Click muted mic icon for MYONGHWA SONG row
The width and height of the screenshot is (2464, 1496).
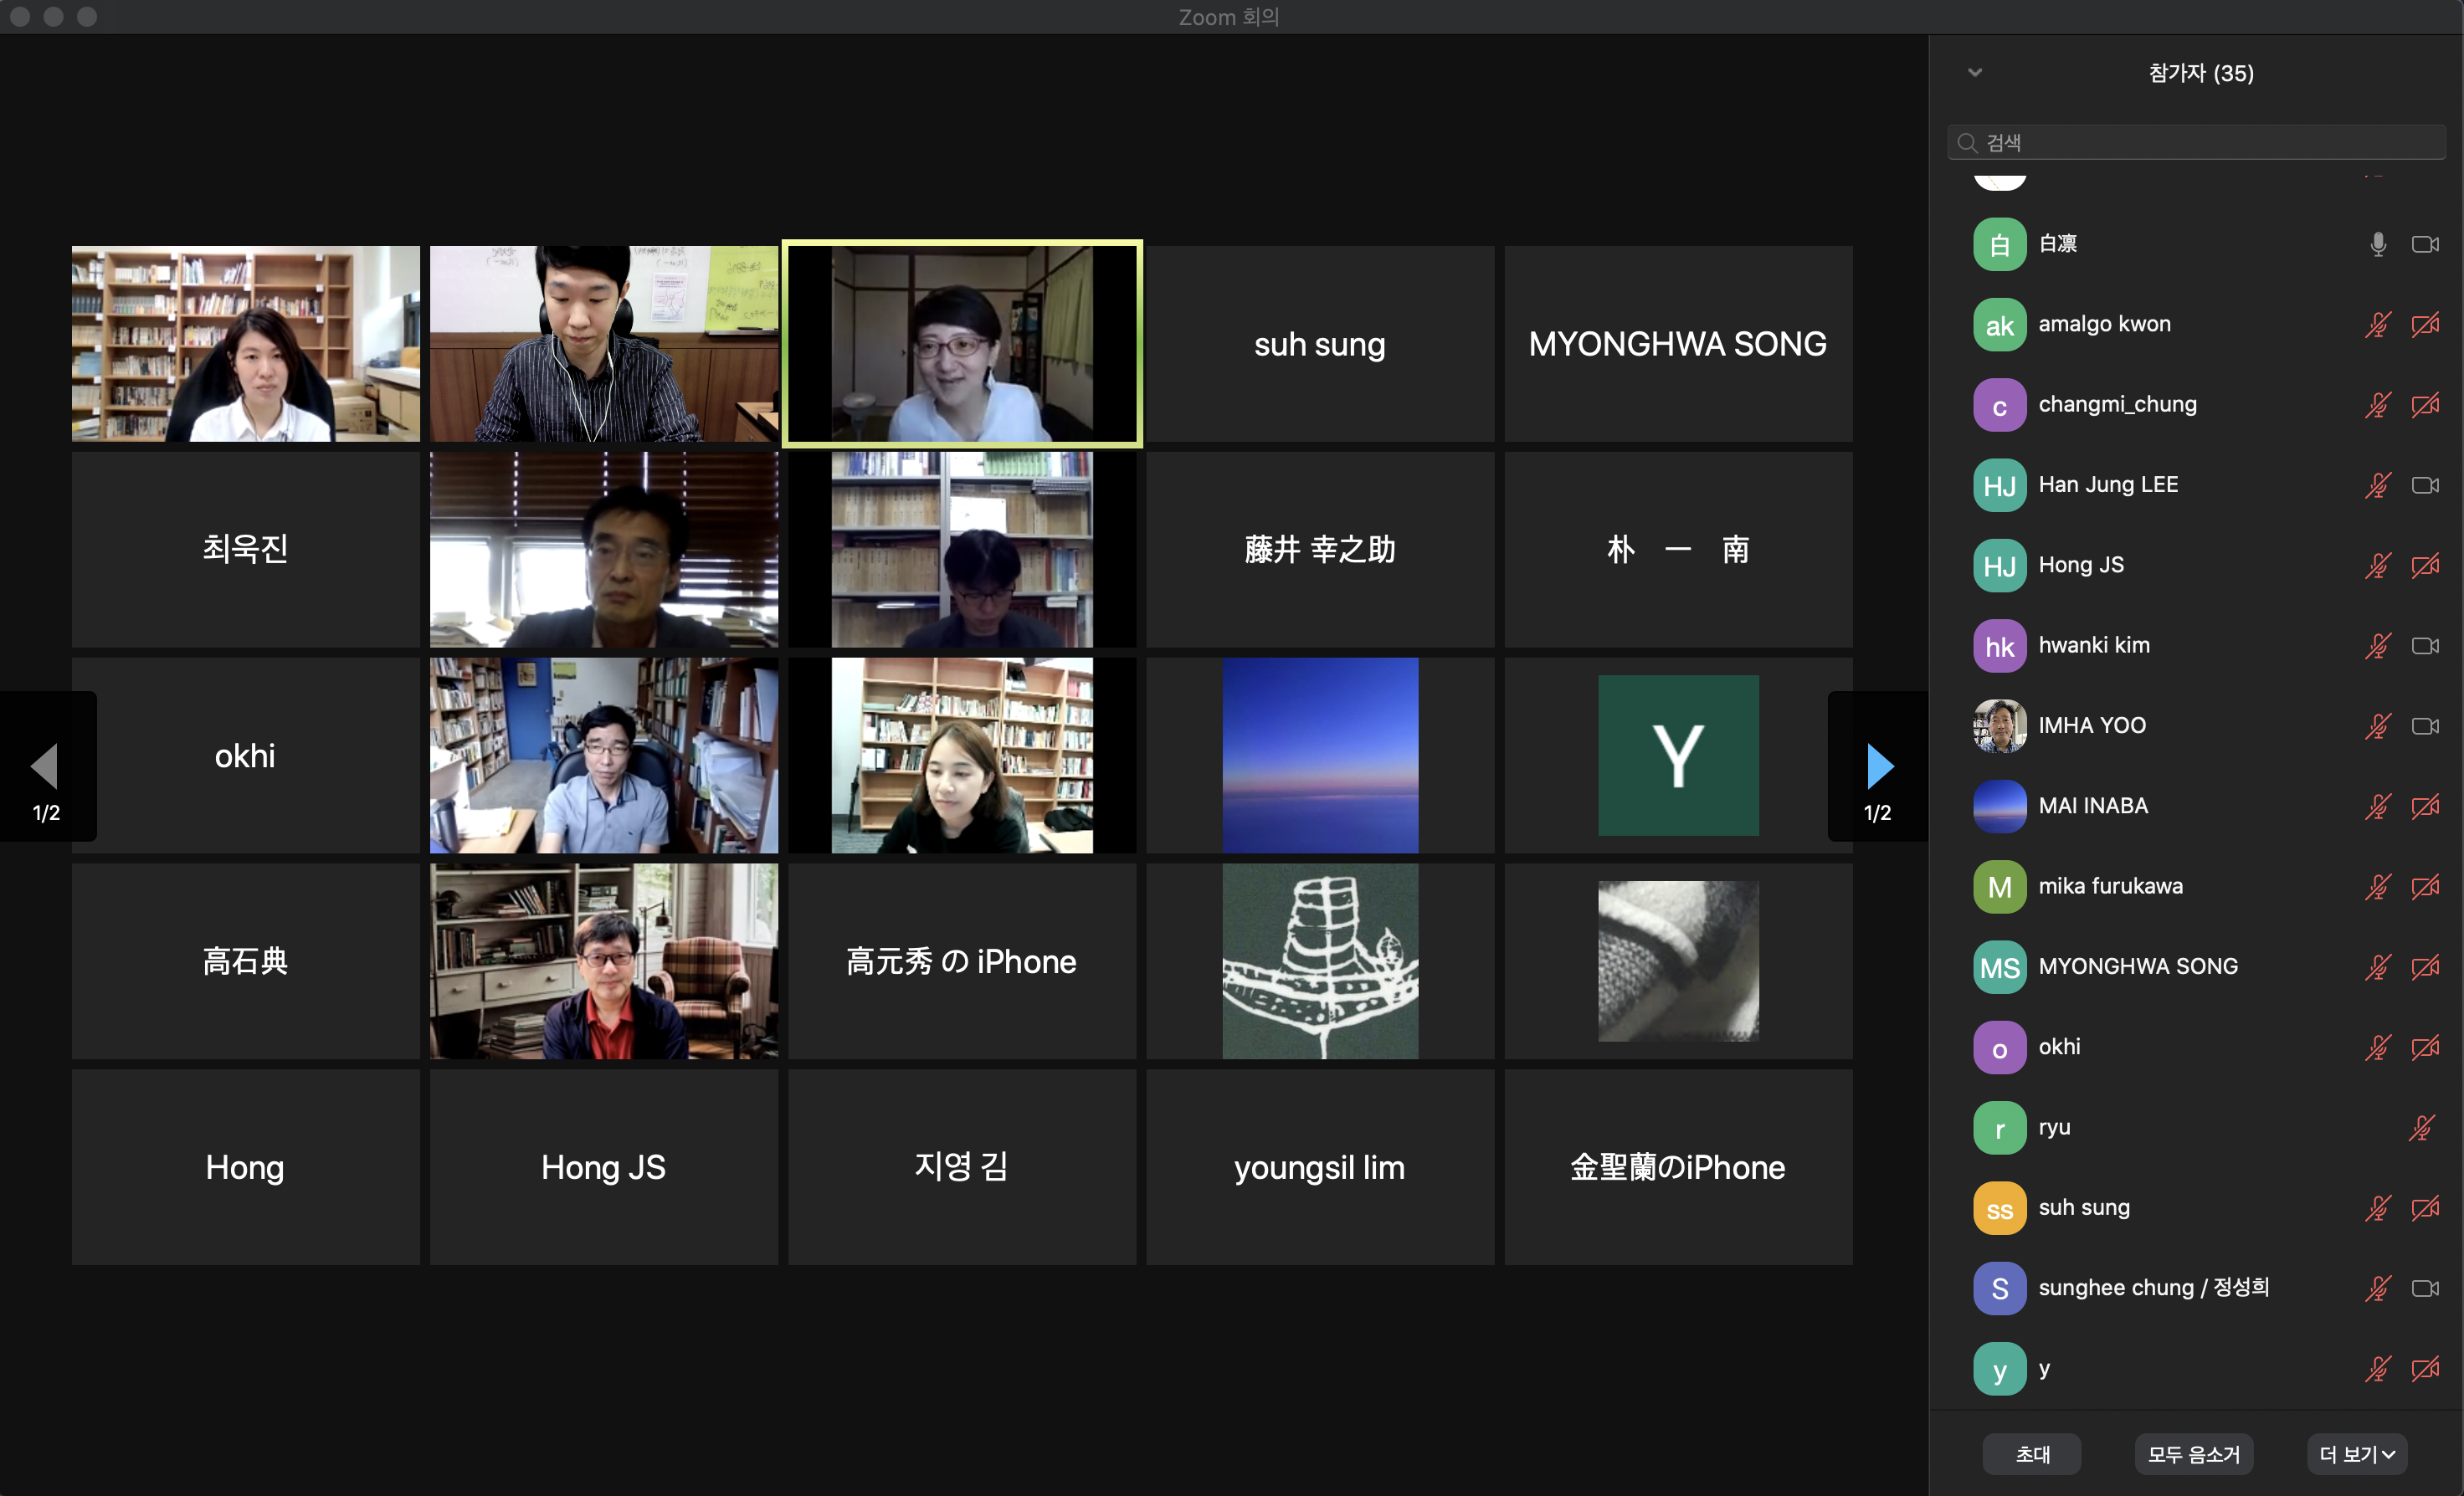pos(2378,967)
